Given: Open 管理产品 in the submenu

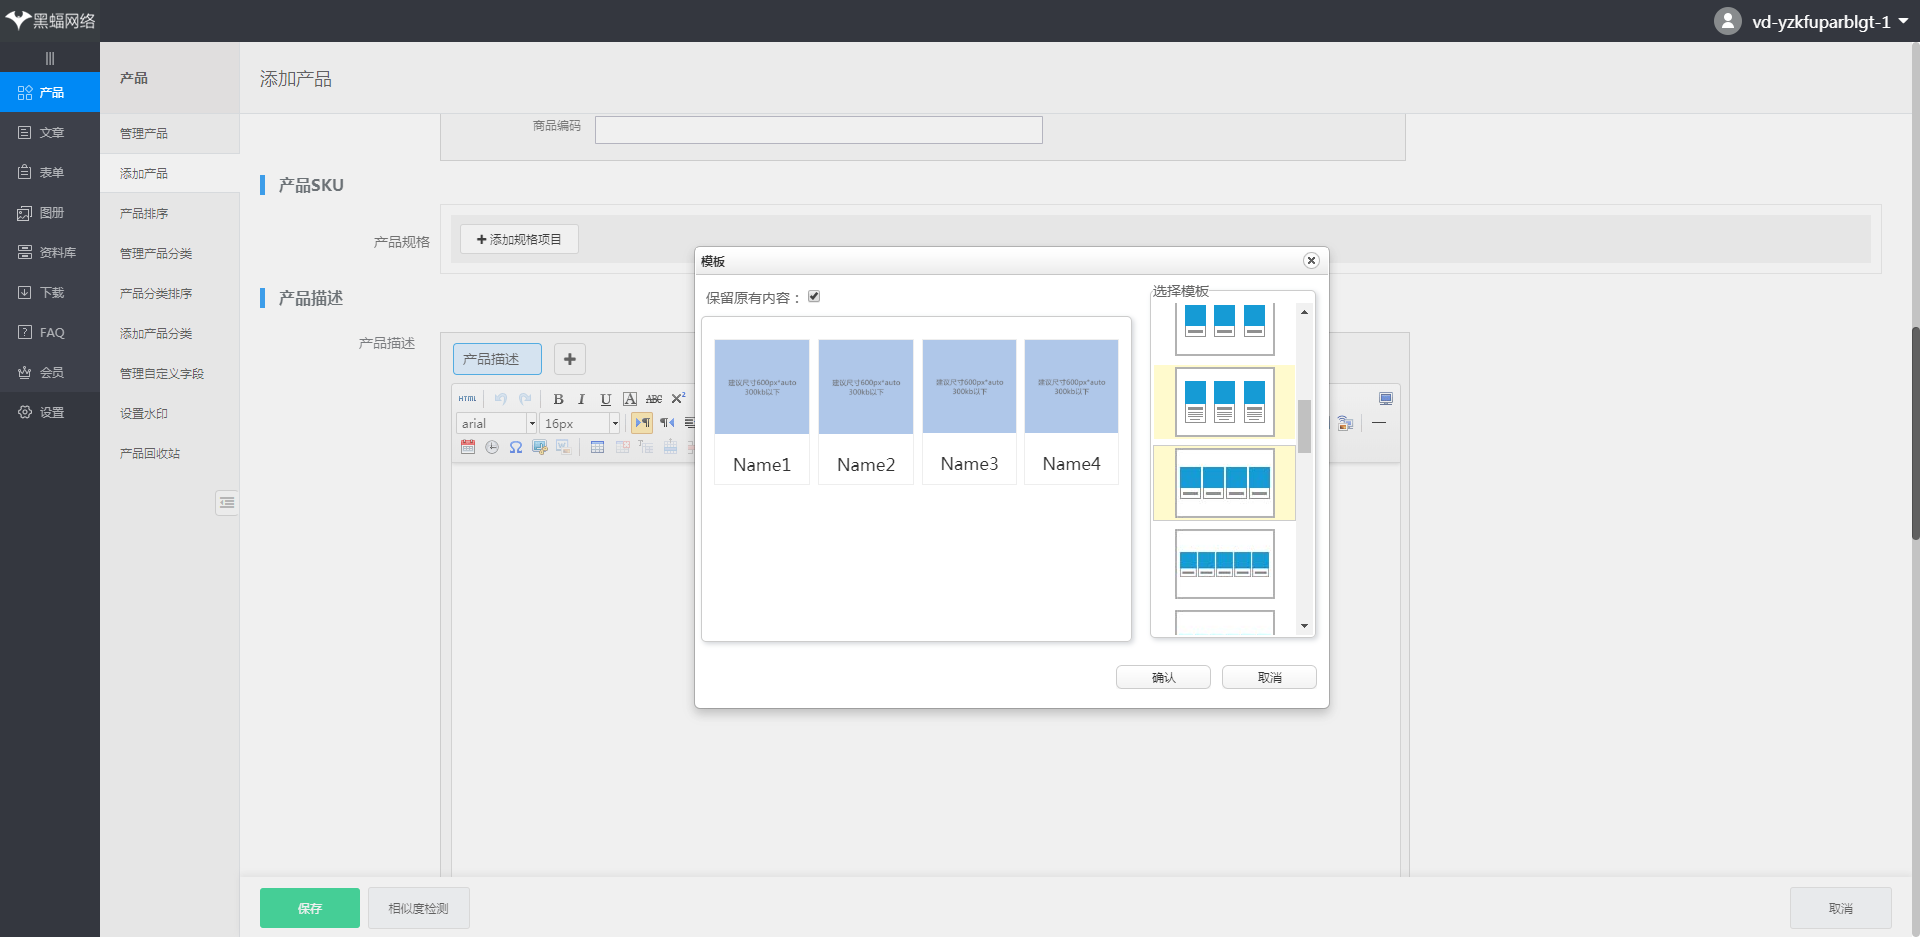Looking at the screenshot, I should [144, 133].
